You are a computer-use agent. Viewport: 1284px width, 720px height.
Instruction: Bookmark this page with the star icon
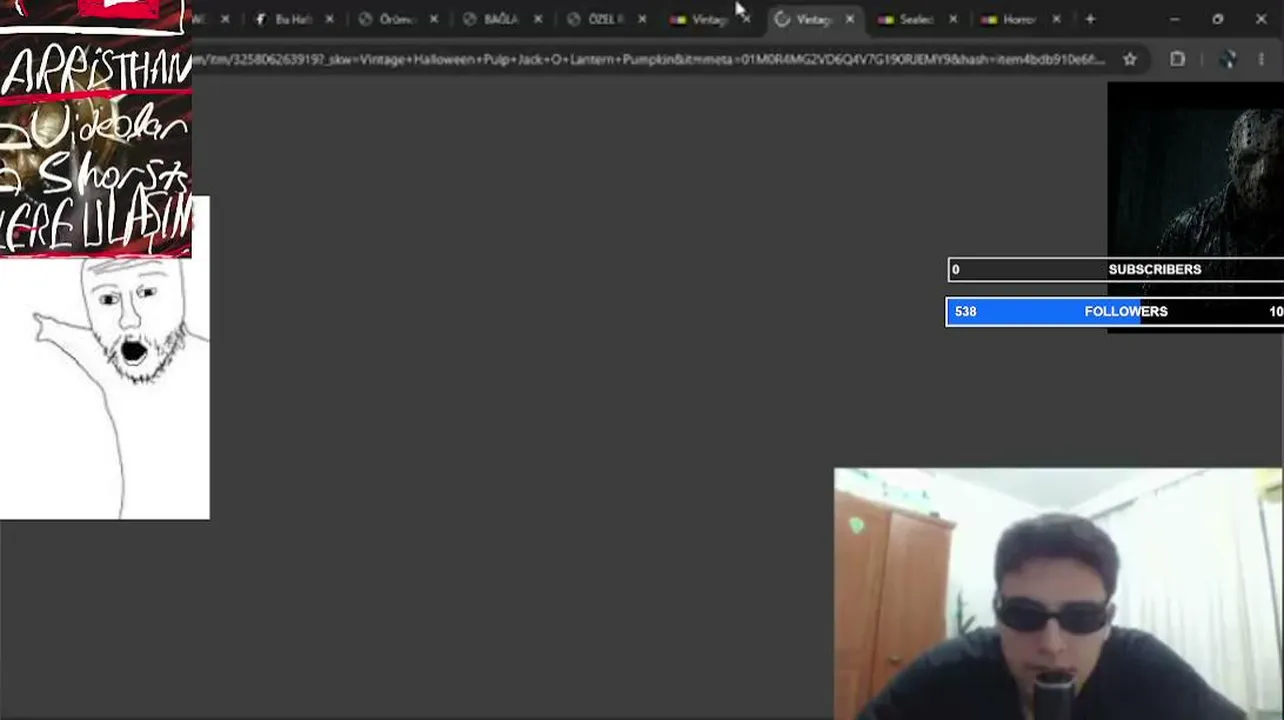click(1129, 59)
